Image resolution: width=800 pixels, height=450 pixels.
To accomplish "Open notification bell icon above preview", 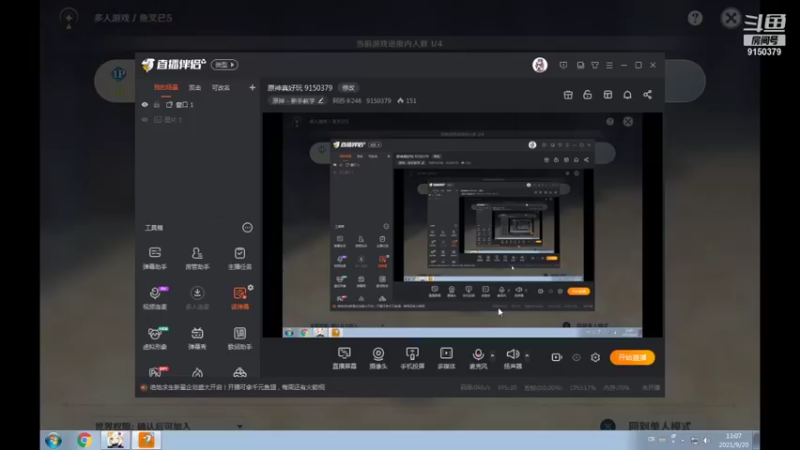I will tap(628, 95).
